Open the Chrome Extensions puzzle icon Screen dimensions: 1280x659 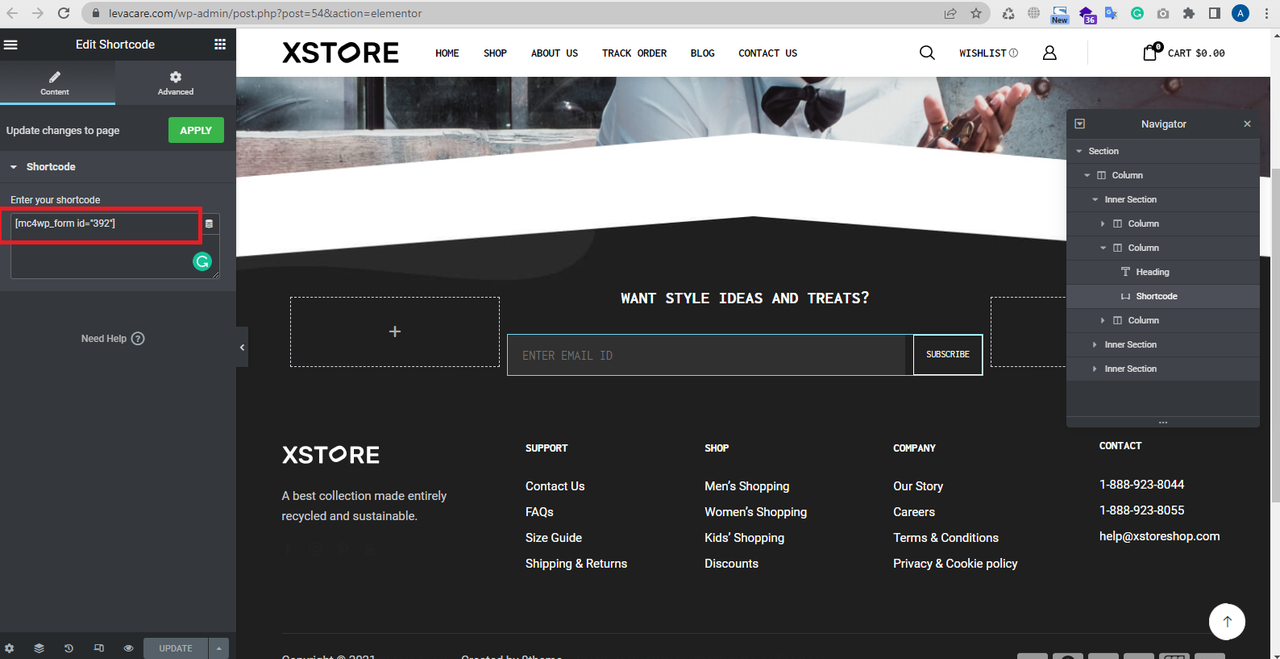click(x=1188, y=14)
